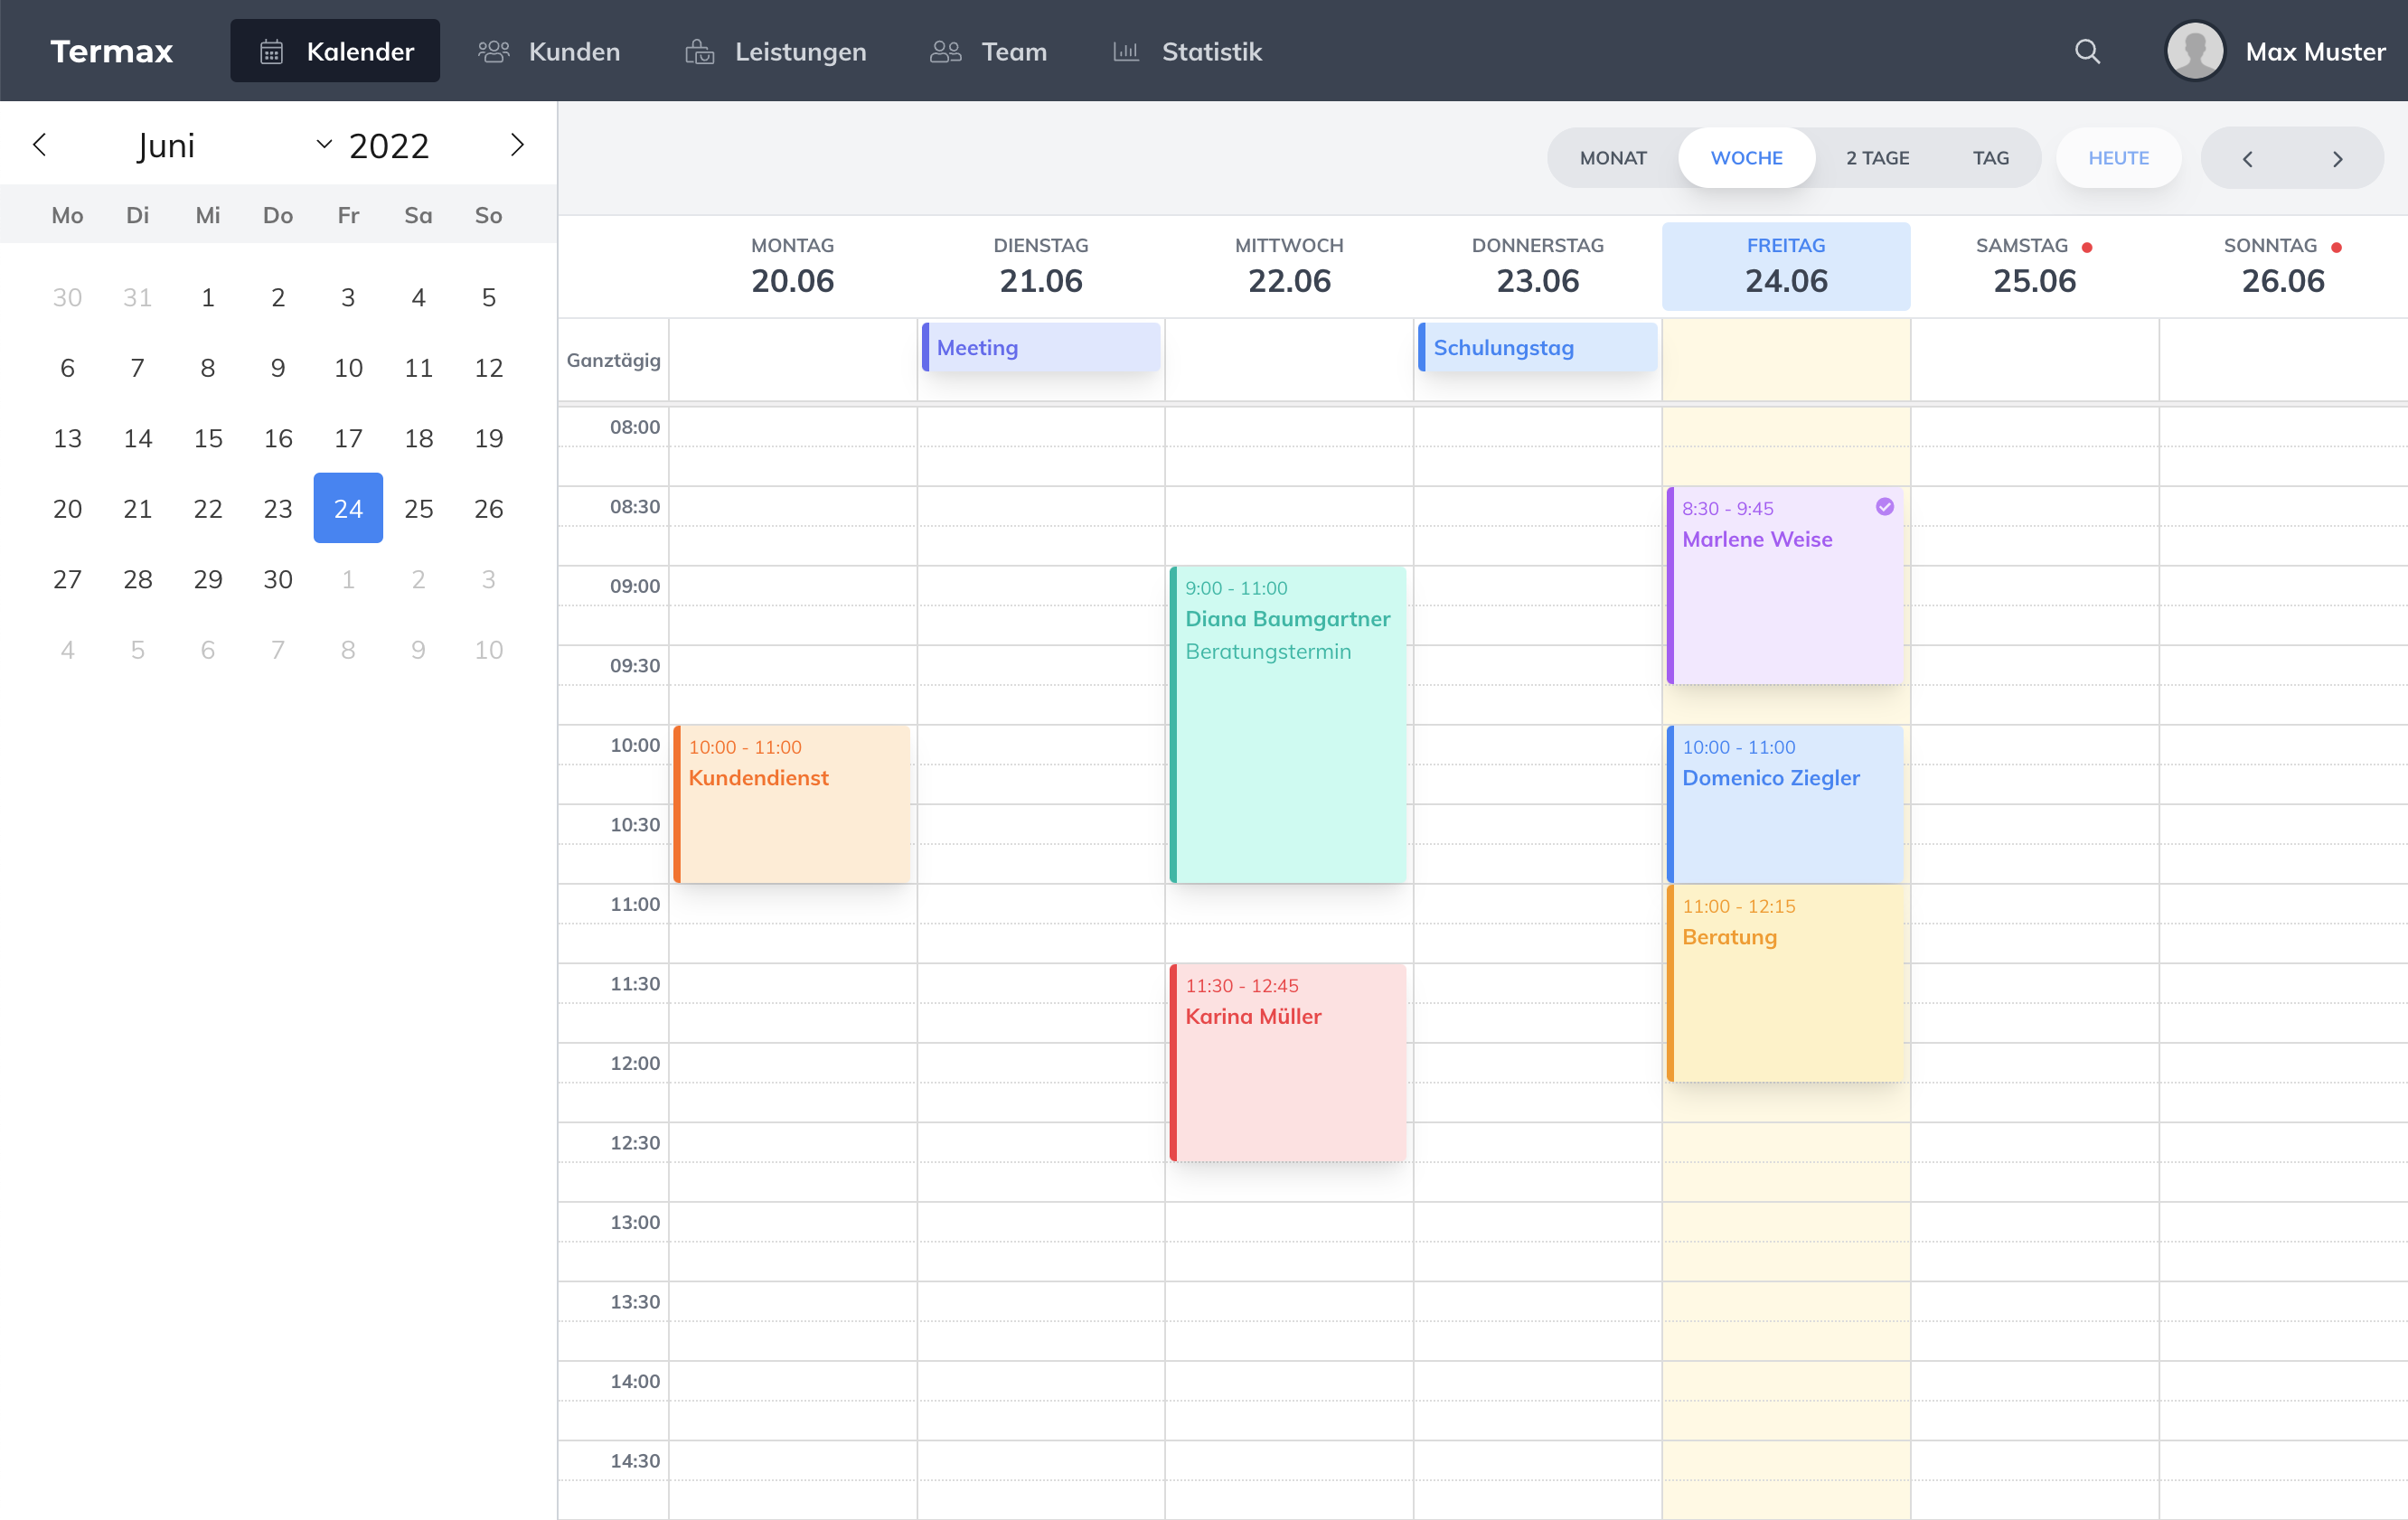Click Max Muster user name
The height and width of the screenshot is (1520, 2408).
point(2315,51)
